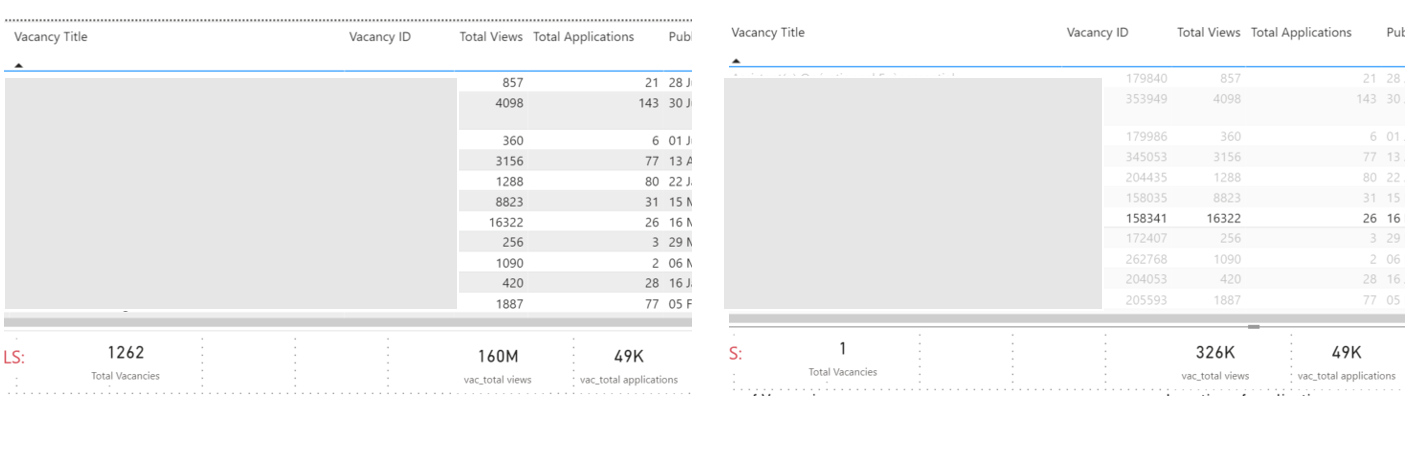The height and width of the screenshot is (451, 1411).
Task: Select the card showing 1 Total Vacancies
Action: tap(843, 358)
